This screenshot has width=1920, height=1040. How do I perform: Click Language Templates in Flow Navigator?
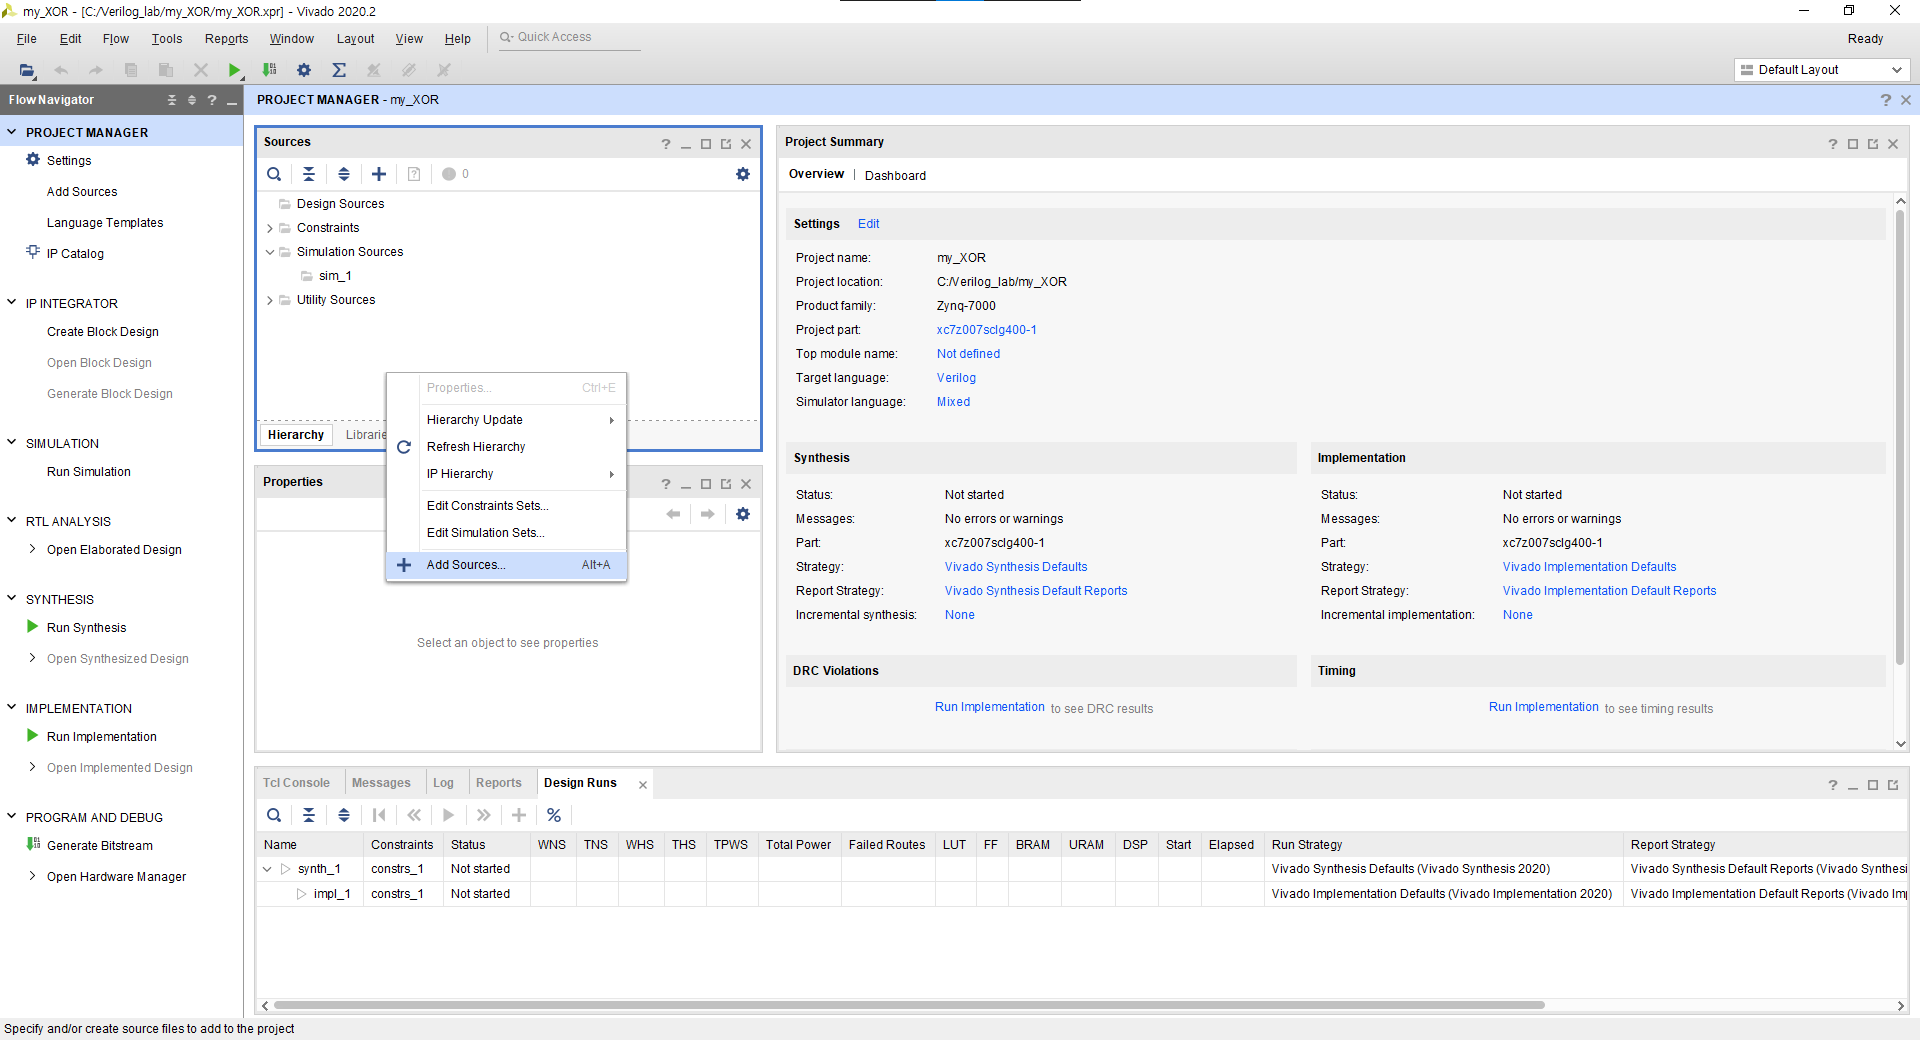[105, 223]
